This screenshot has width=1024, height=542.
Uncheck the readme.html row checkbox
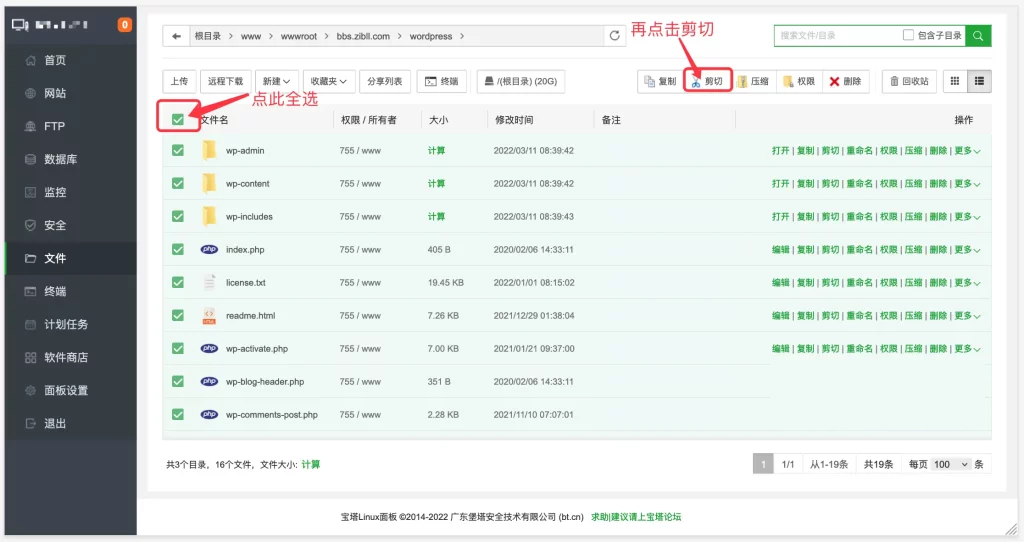pos(178,315)
